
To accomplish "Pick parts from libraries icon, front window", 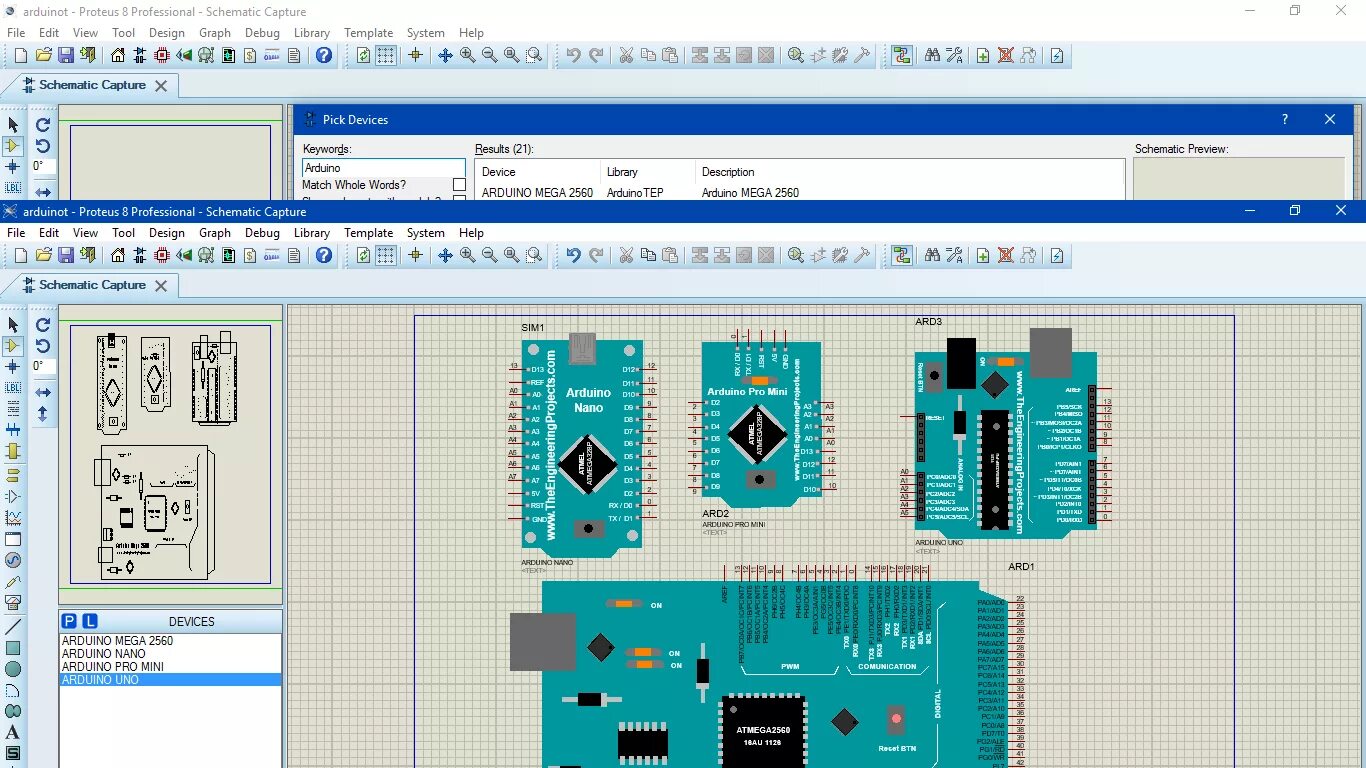I will pos(795,256).
